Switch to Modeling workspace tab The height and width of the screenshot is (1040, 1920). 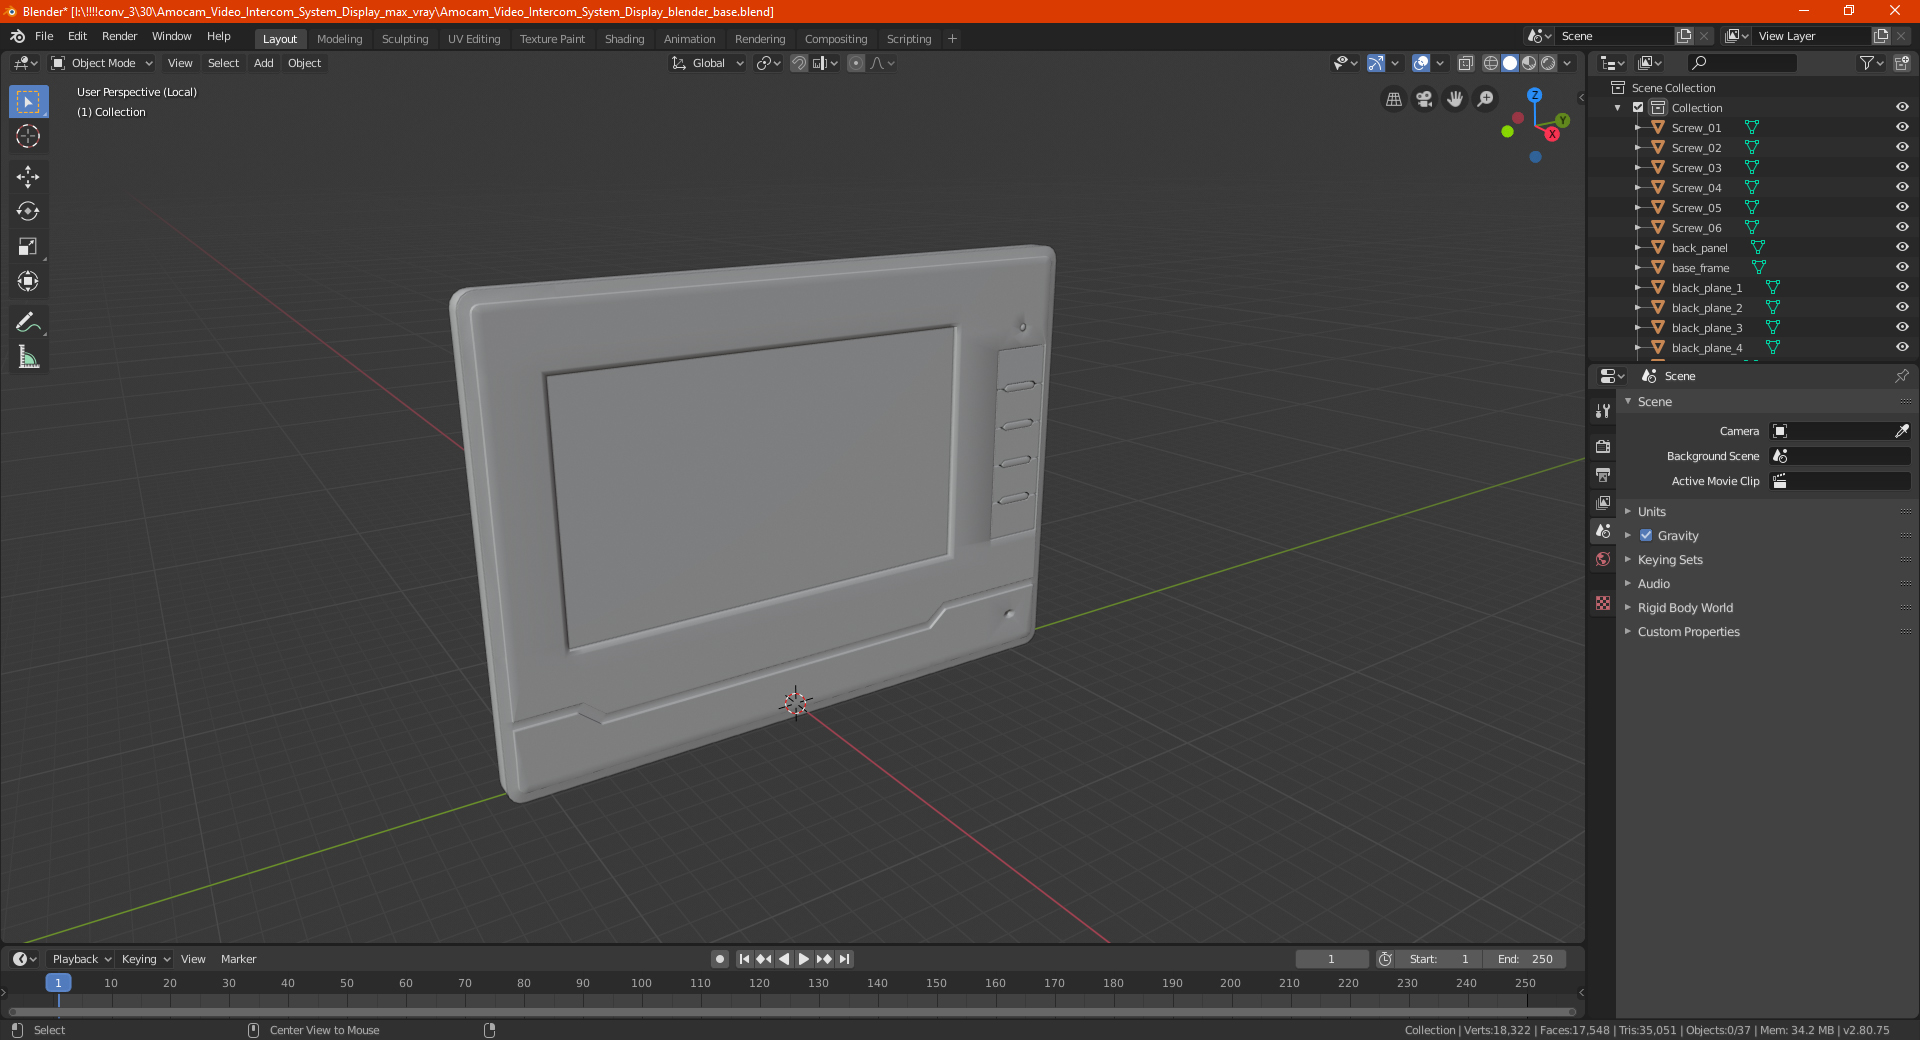339,39
